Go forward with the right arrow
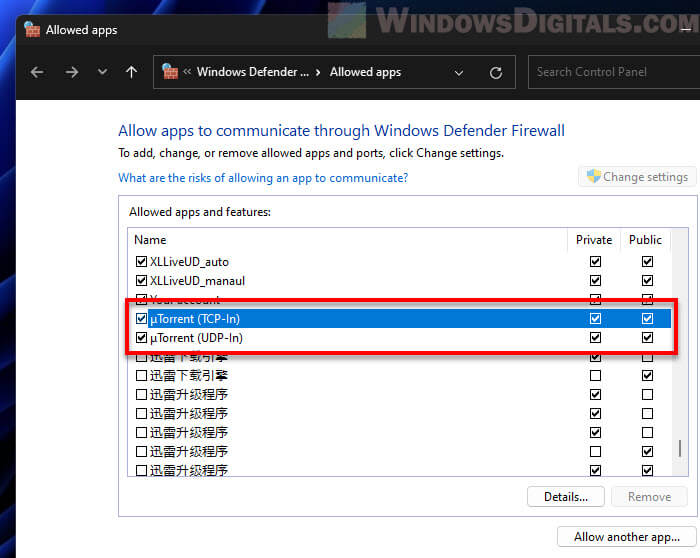The image size is (700, 558). pos(71,72)
